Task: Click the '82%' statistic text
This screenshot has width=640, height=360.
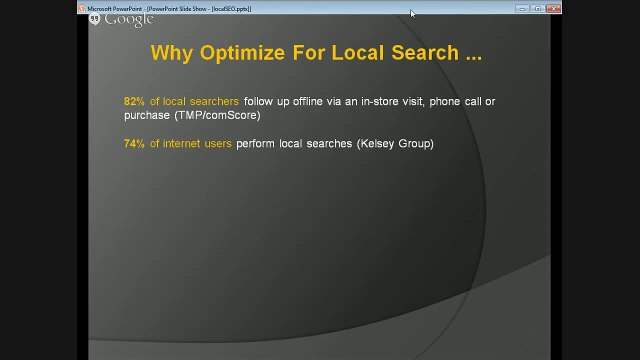Action: point(134,101)
